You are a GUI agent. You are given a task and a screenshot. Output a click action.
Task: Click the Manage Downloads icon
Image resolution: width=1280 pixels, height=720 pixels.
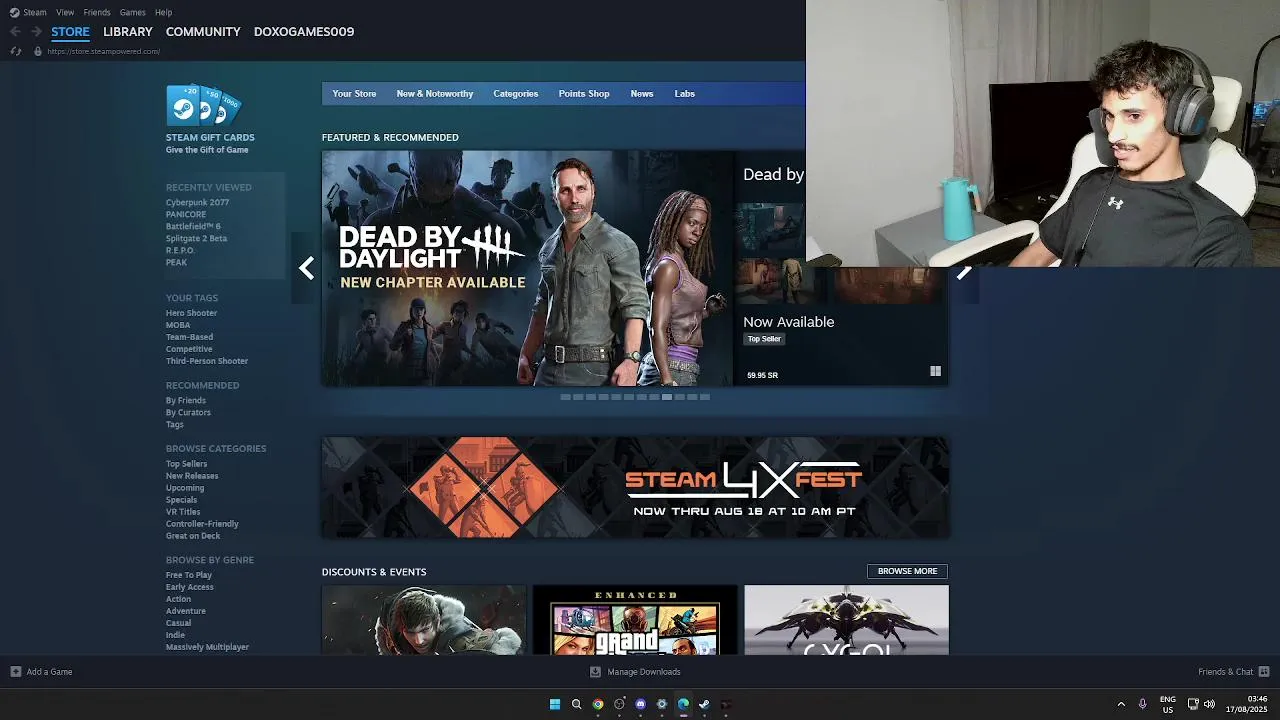pos(595,672)
